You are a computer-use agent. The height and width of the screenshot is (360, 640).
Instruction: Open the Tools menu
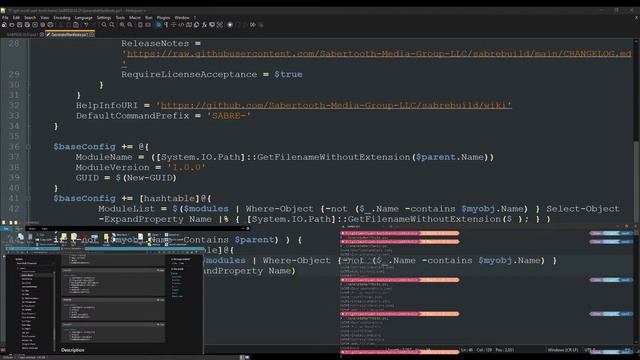pos(120,18)
